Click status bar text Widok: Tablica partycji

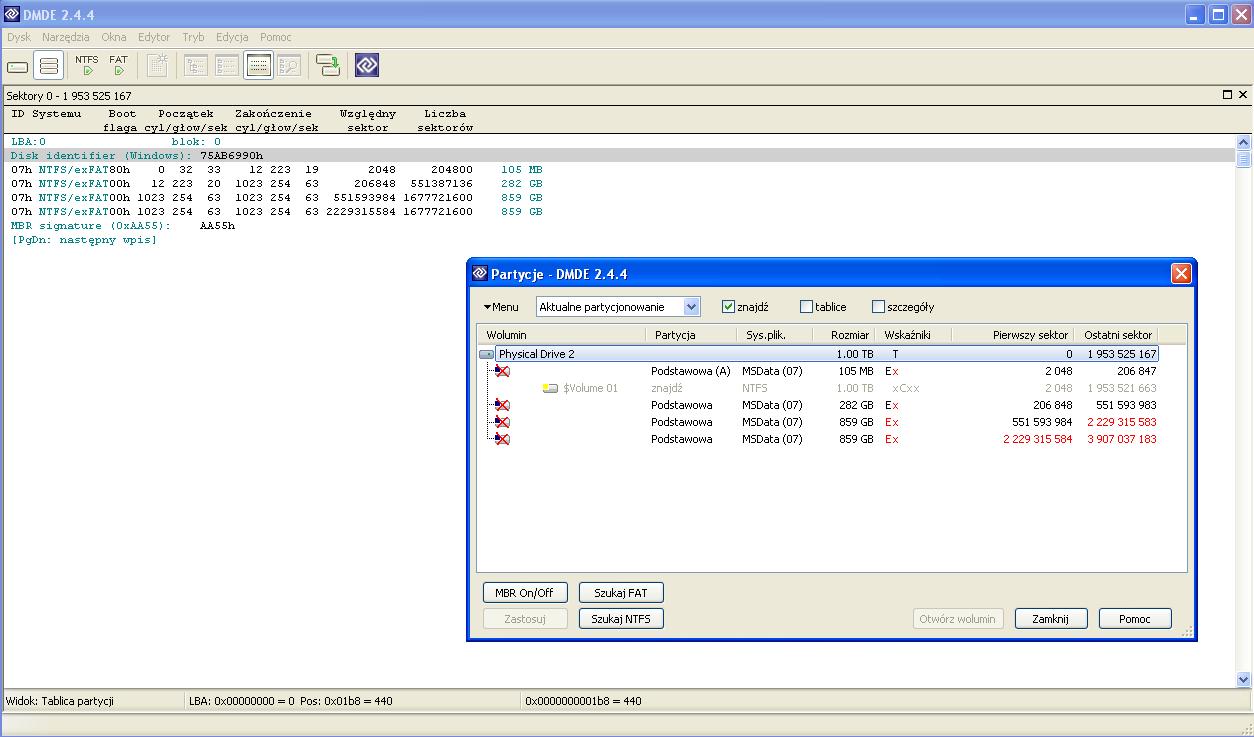tap(60, 701)
